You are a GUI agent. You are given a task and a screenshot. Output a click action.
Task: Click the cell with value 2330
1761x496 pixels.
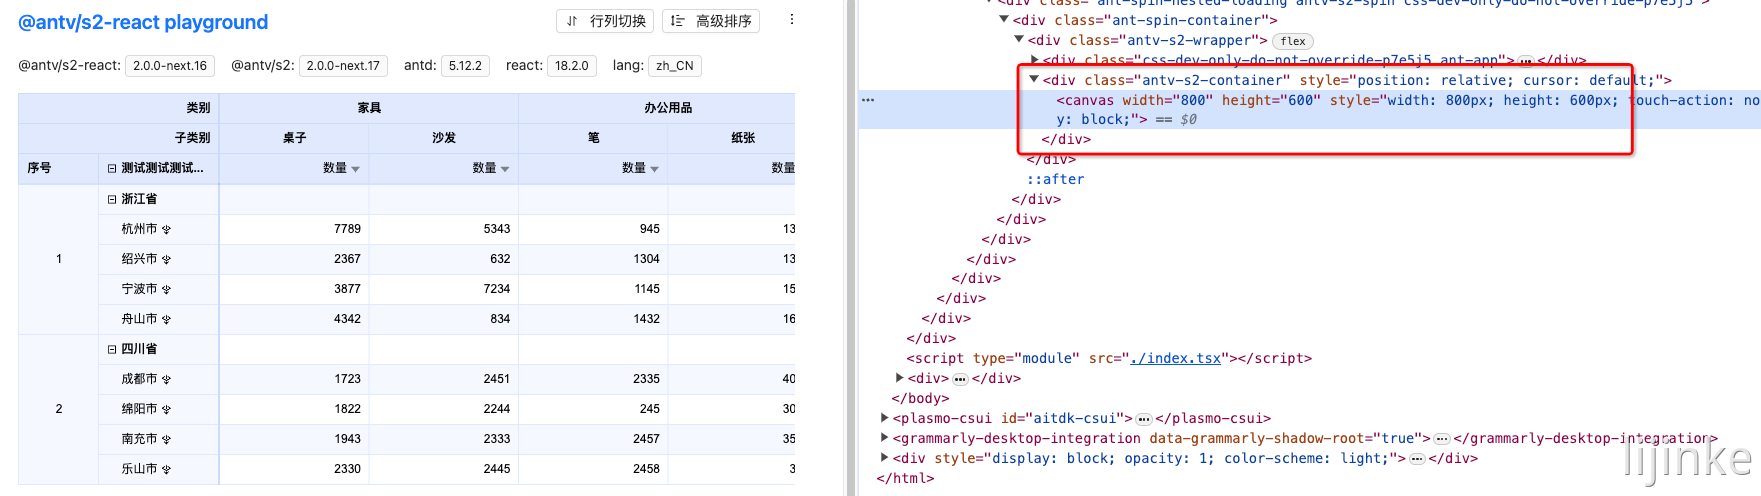click(294, 469)
